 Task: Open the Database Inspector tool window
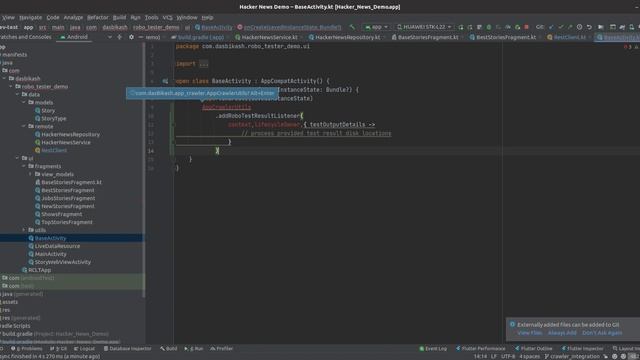(x=127, y=349)
